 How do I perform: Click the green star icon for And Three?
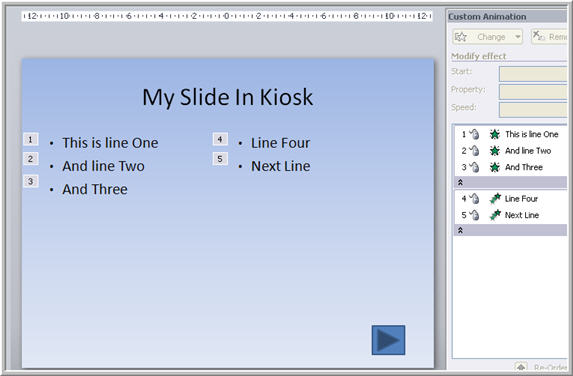coord(494,167)
